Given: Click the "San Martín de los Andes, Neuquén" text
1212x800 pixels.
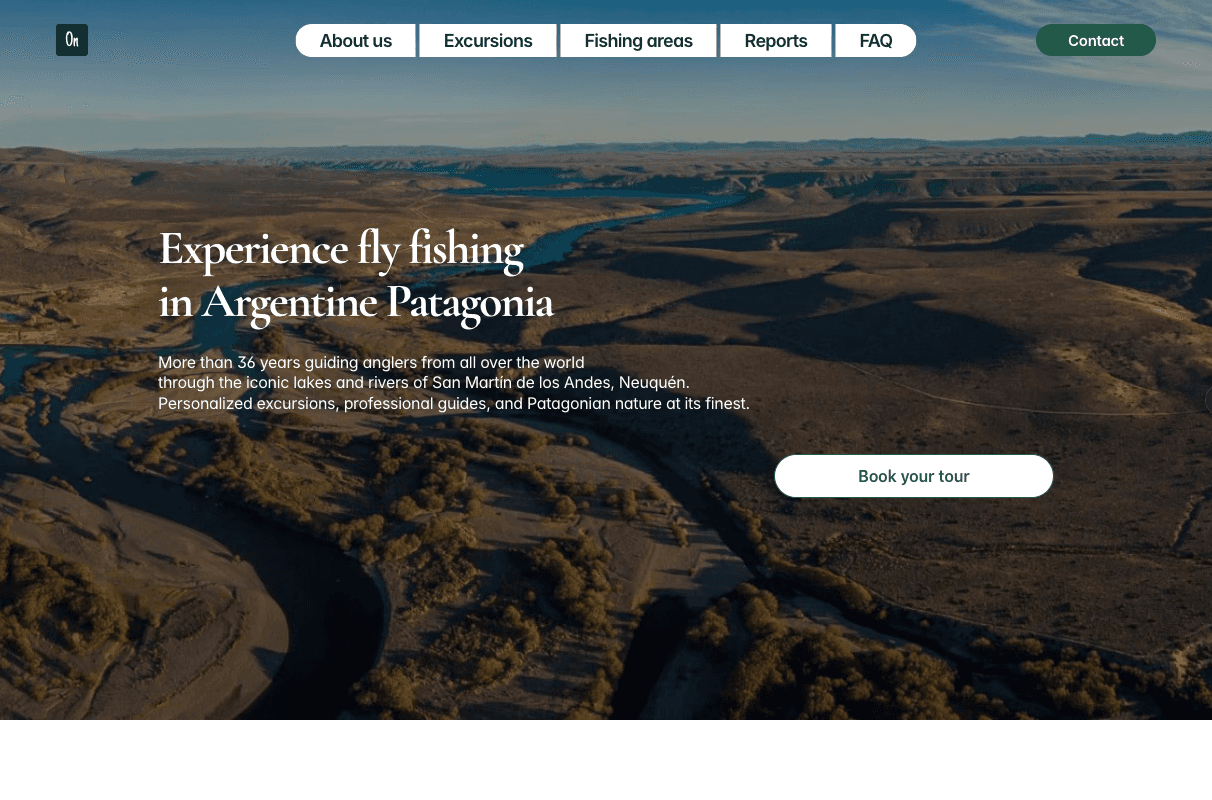Looking at the screenshot, I should click(561, 383).
